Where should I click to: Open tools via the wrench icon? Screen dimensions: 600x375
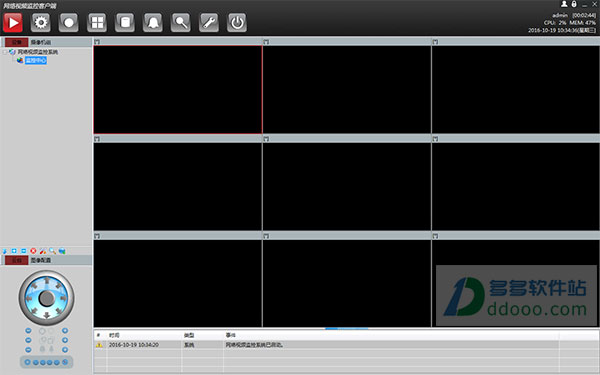pyautogui.click(x=209, y=23)
